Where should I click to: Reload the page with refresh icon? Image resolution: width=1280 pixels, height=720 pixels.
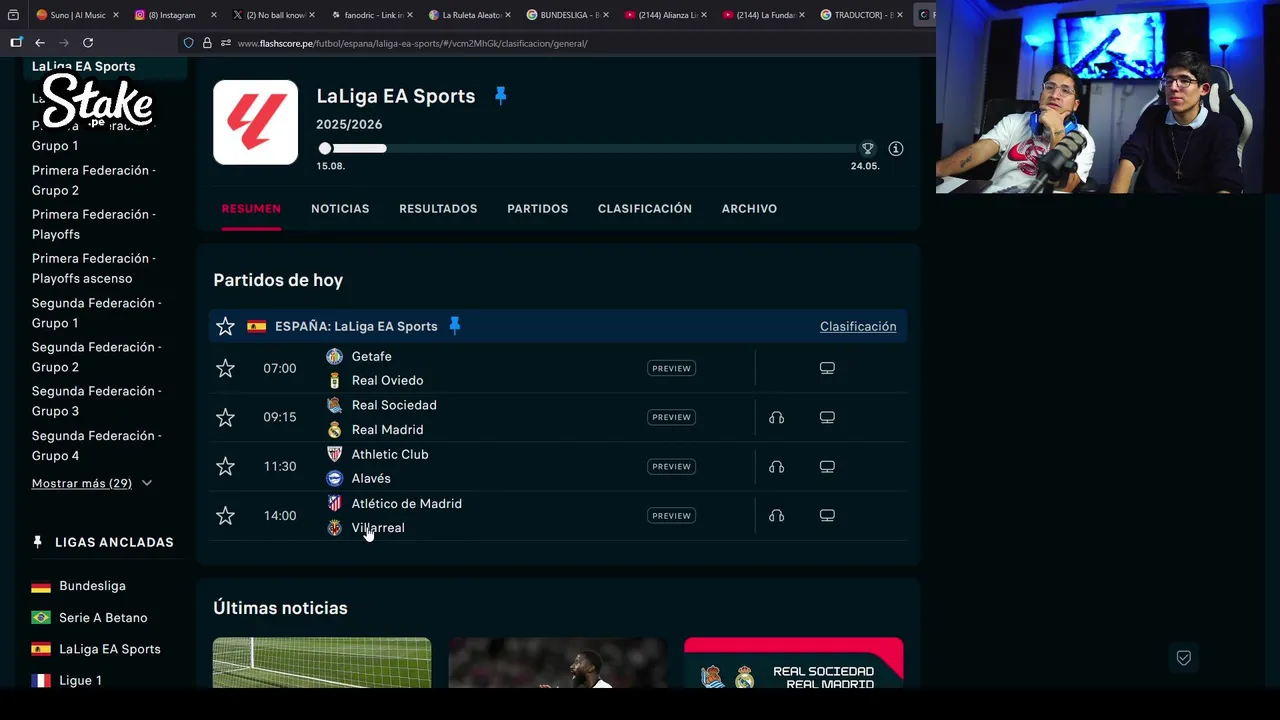(x=88, y=43)
